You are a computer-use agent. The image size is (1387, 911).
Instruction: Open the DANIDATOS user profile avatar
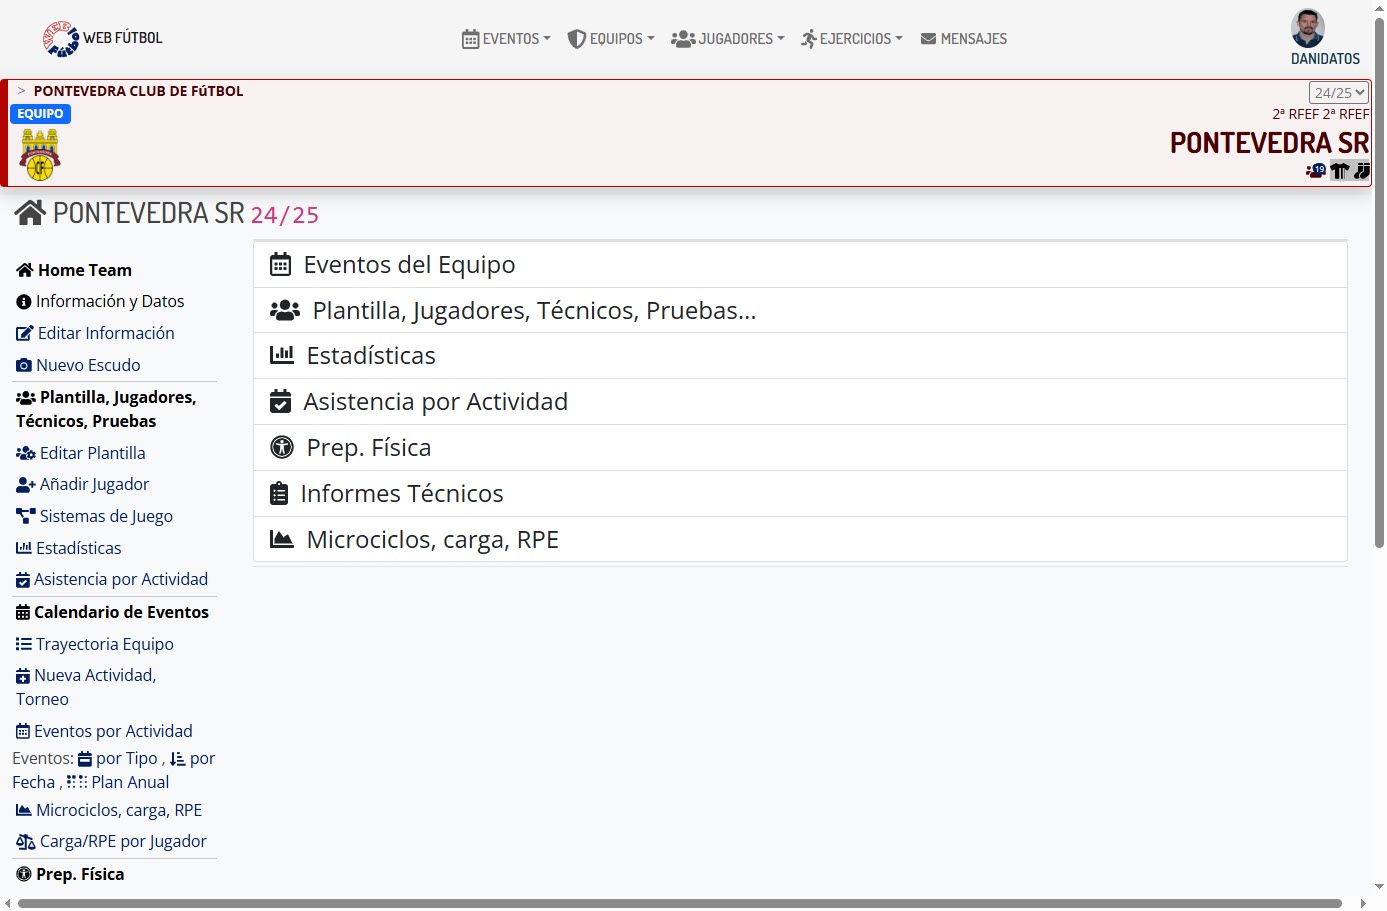click(x=1307, y=29)
